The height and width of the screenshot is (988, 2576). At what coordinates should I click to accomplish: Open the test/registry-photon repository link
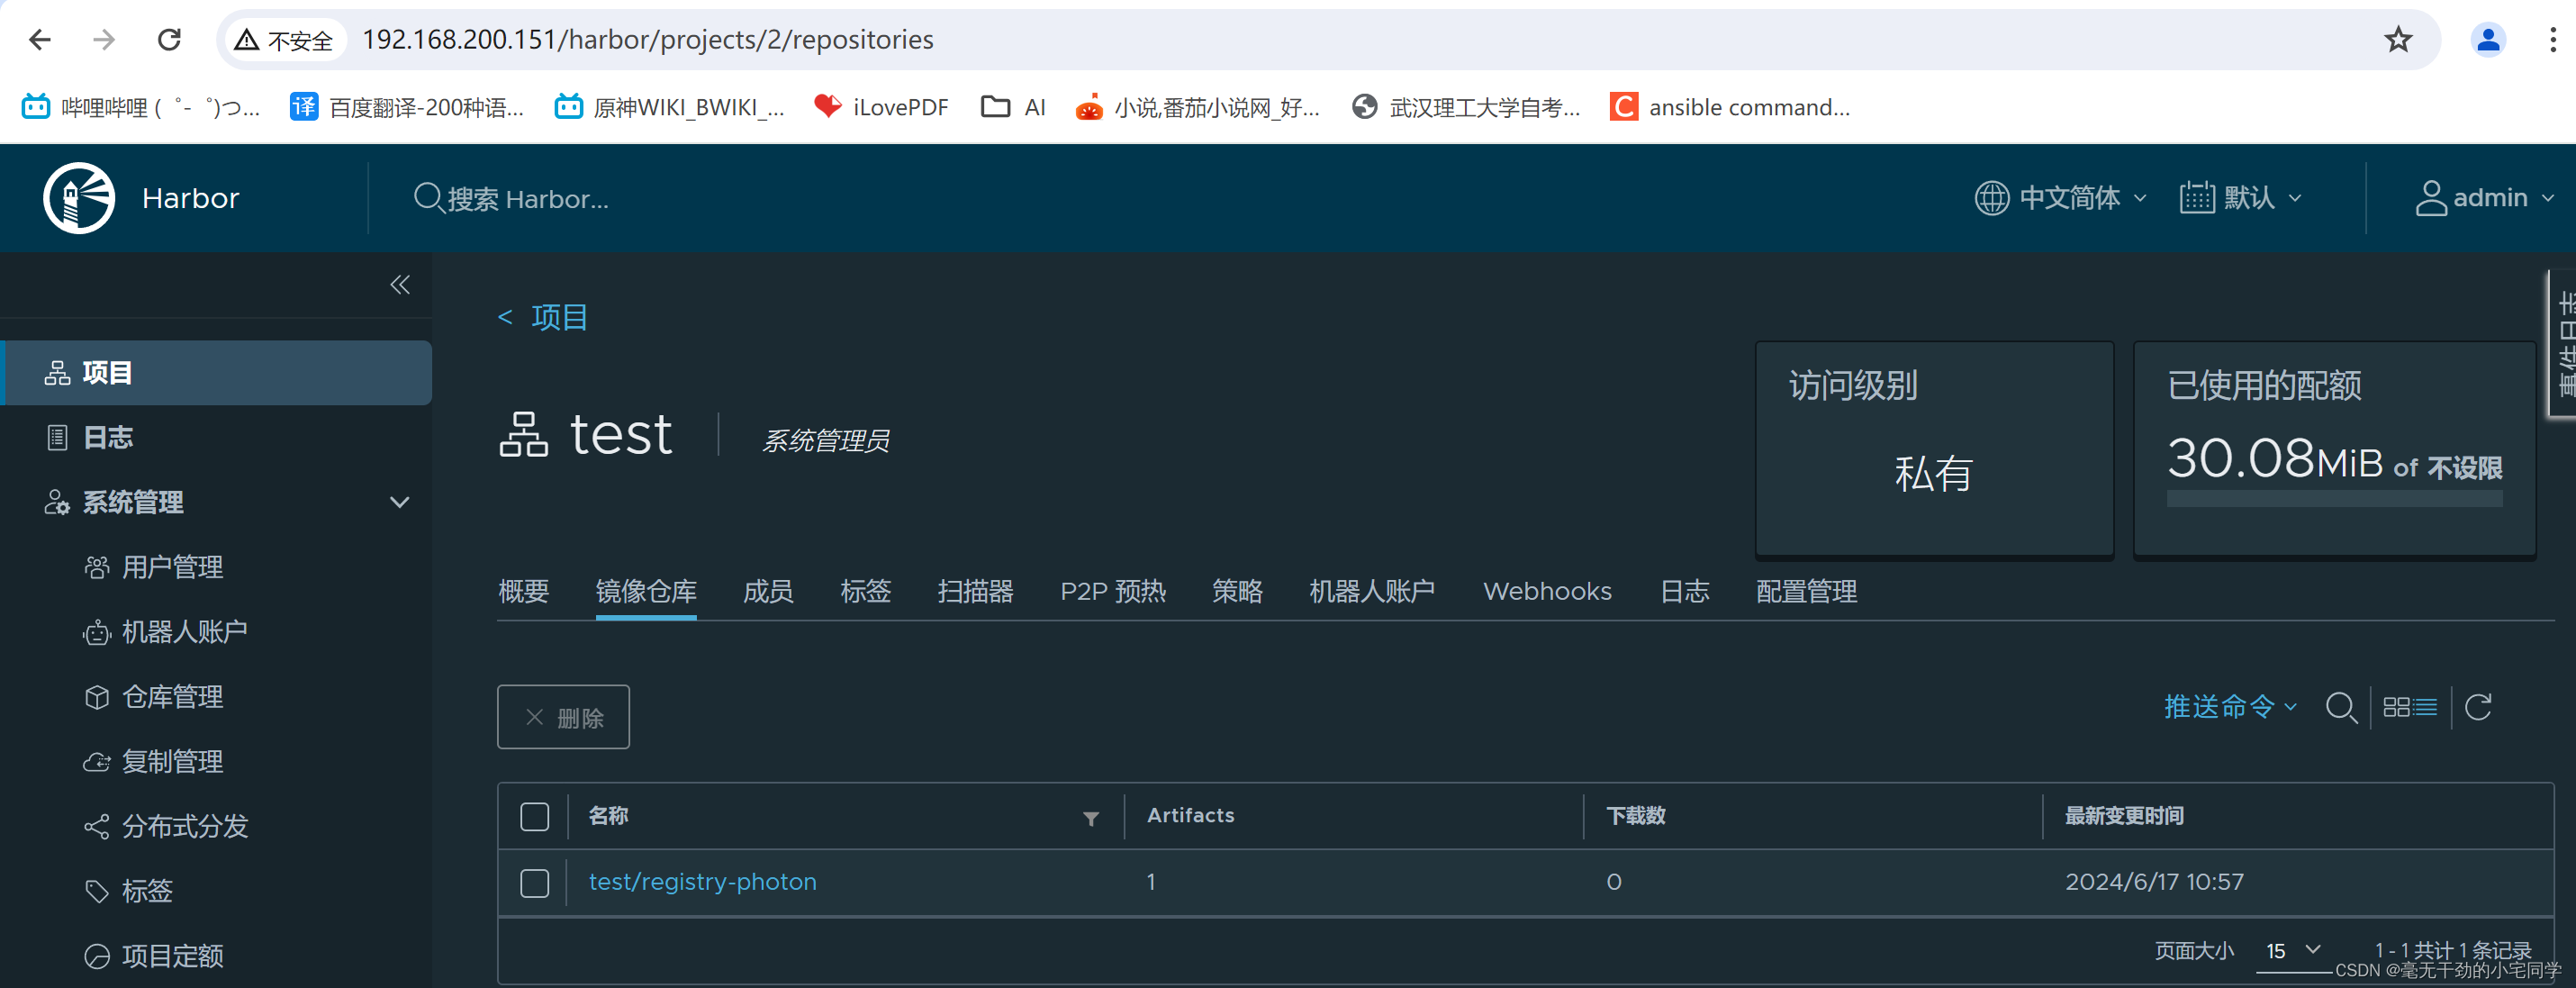point(702,882)
